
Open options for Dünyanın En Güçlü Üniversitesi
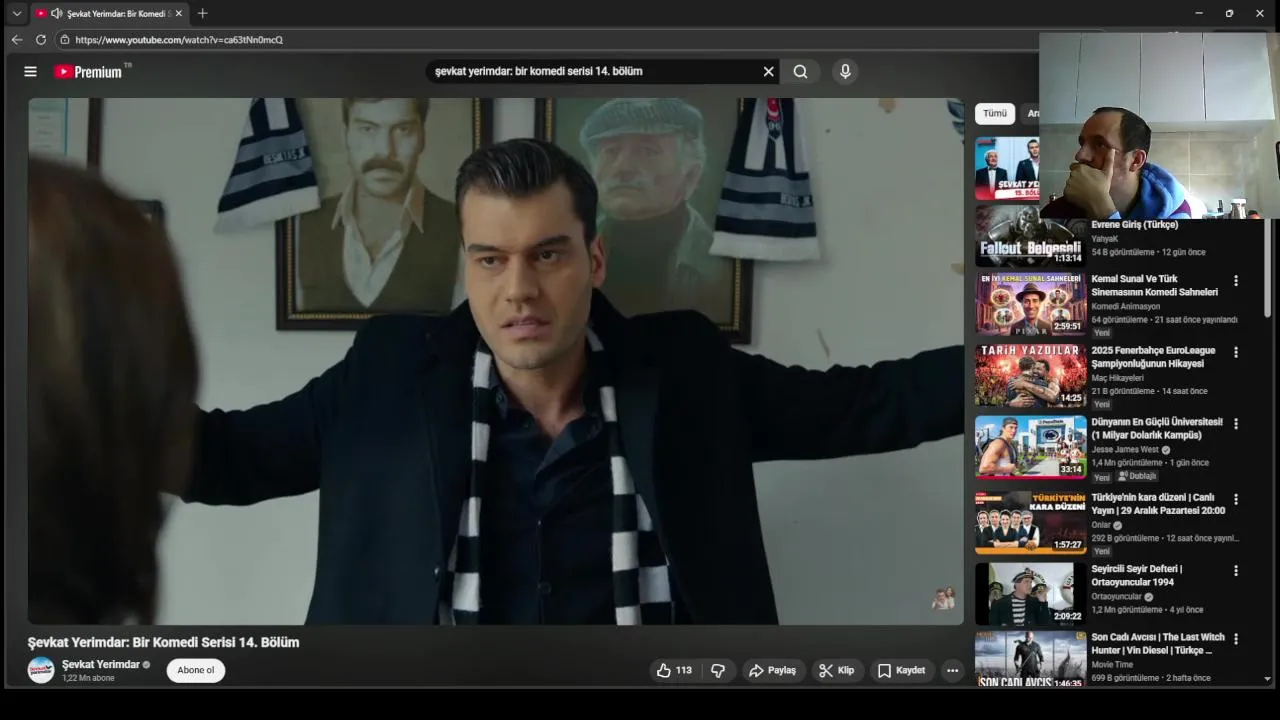(1236, 423)
